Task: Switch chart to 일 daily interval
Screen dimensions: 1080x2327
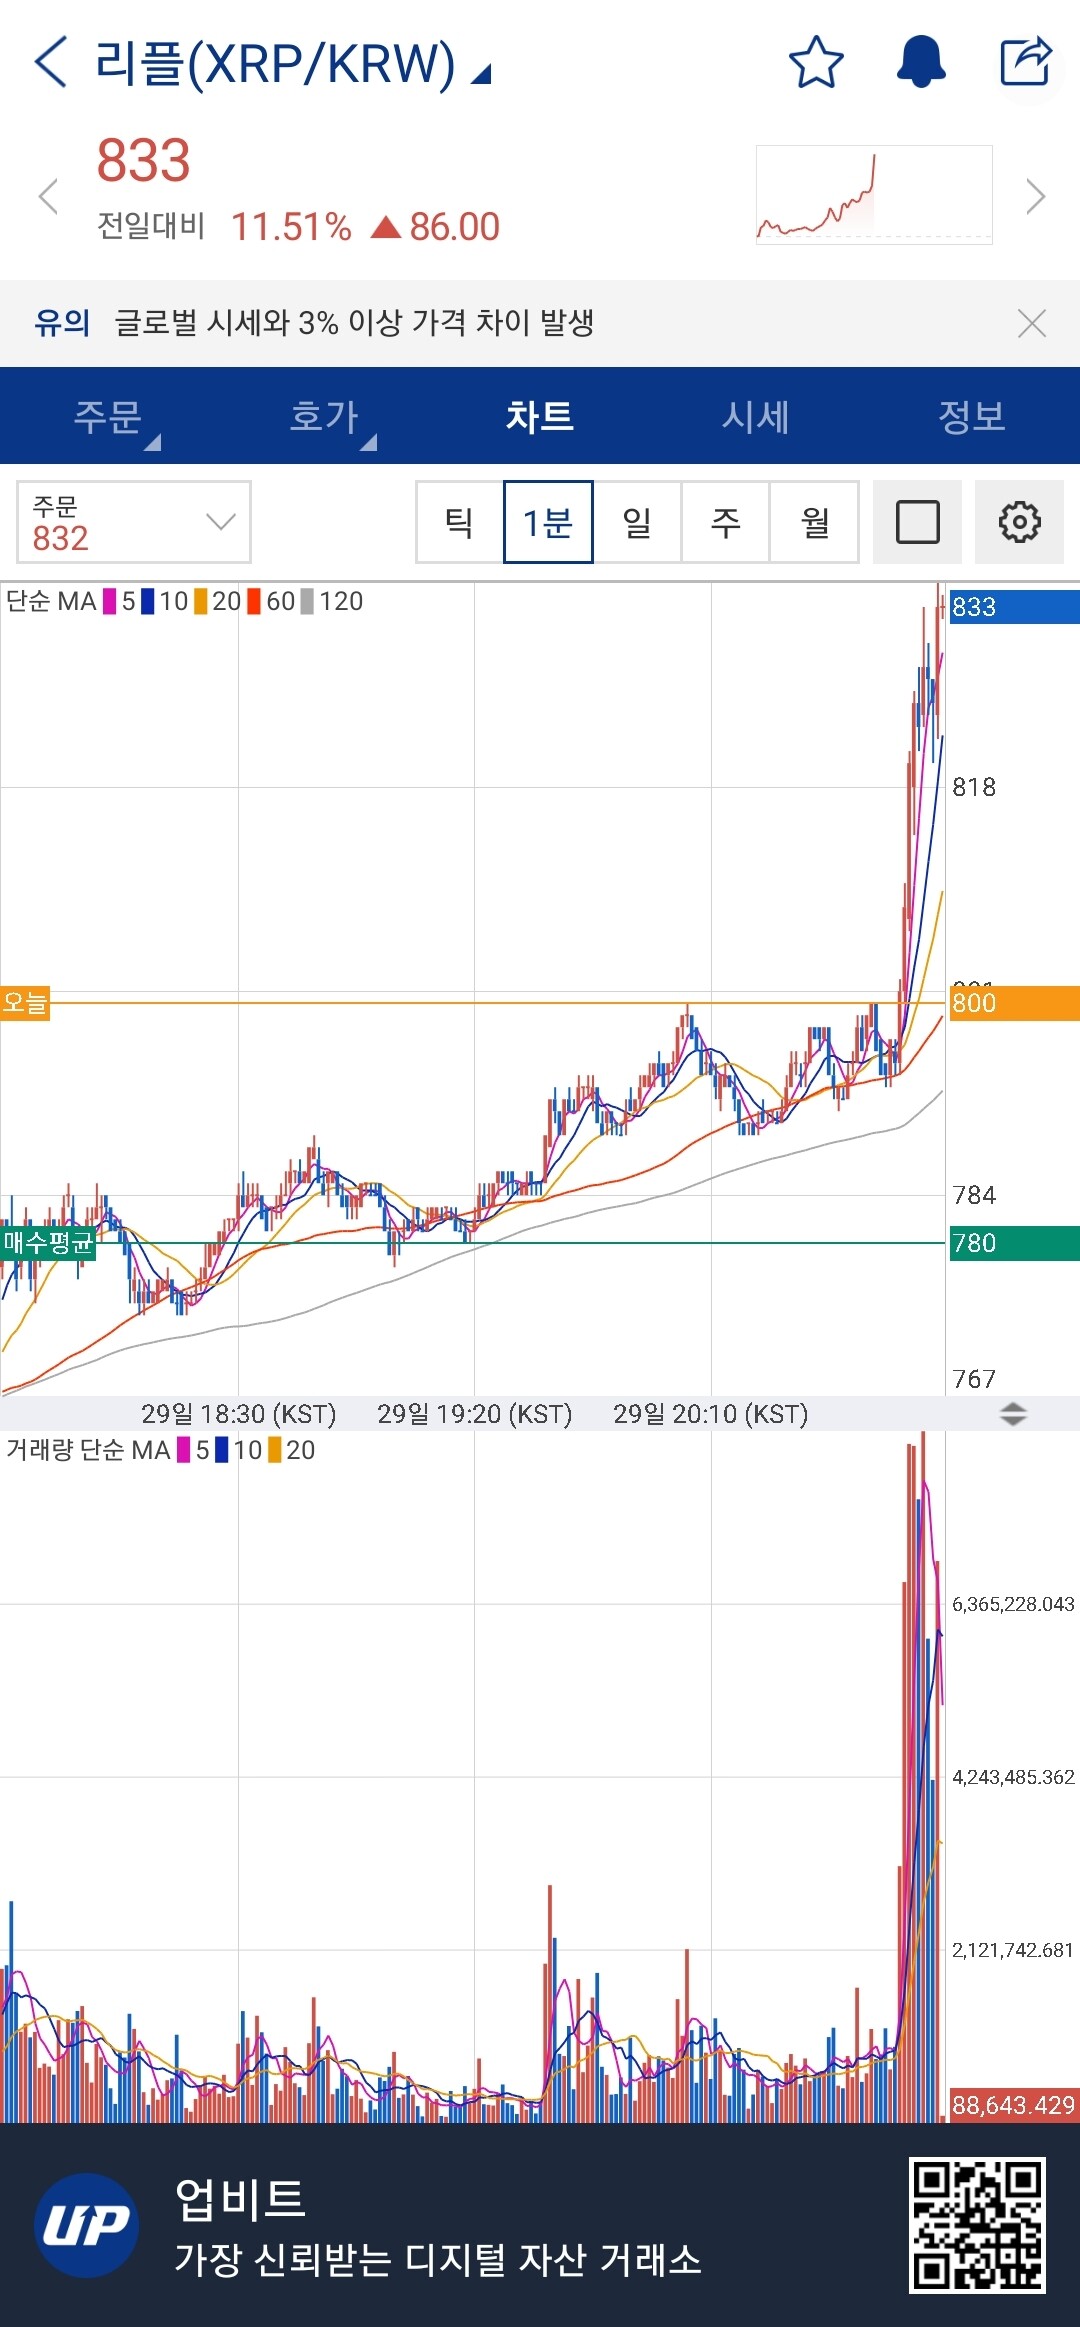Action: (x=637, y=522)
